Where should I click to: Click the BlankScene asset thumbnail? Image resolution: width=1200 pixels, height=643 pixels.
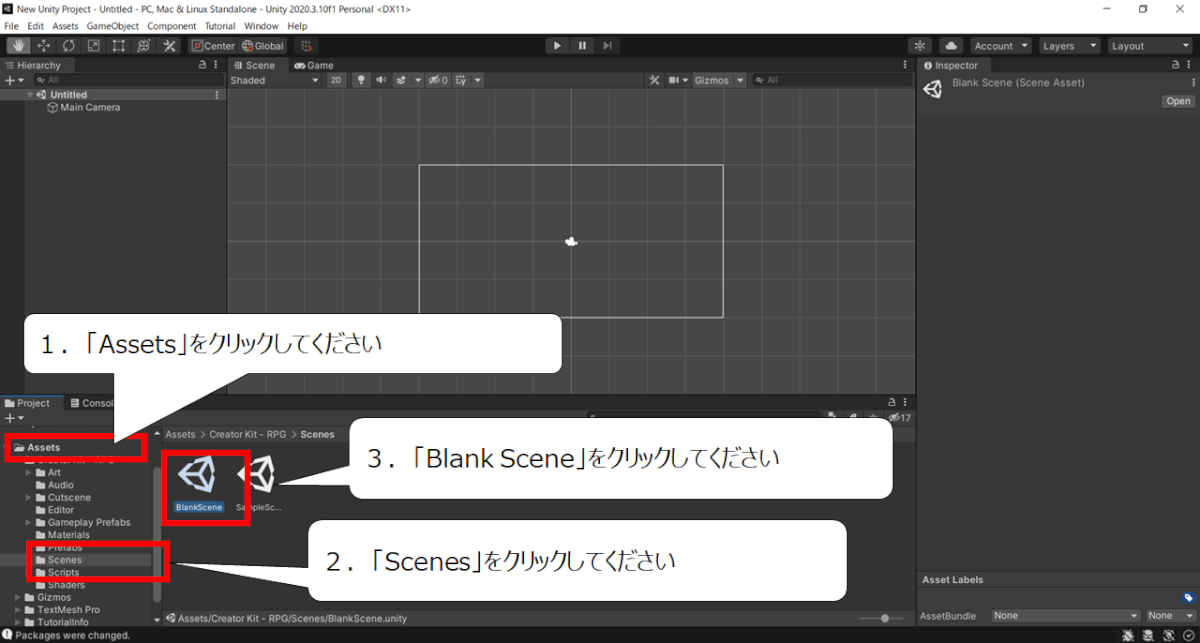[198, 476]
